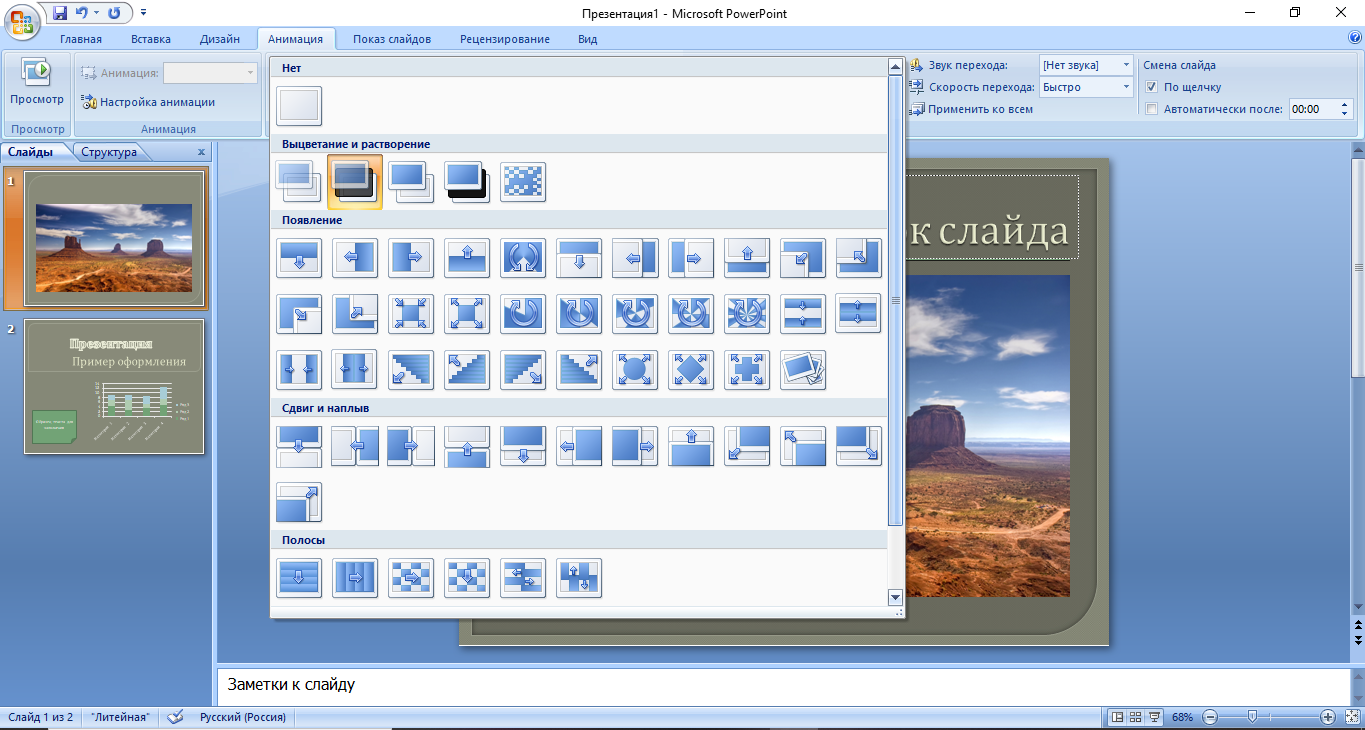Select the 'Нет' (no transition) thumbnail
Screen dimensions: 1365x730
299,106
